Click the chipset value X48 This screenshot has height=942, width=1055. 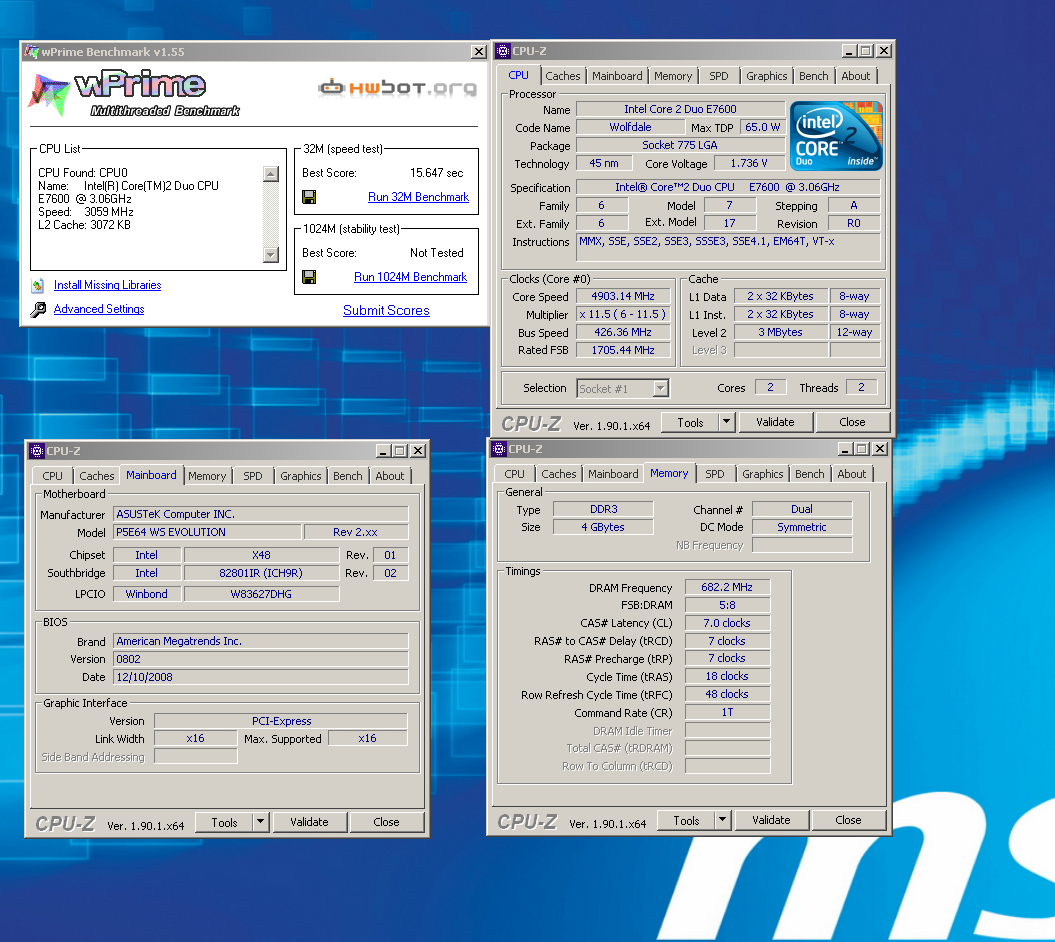click(261, 555)
